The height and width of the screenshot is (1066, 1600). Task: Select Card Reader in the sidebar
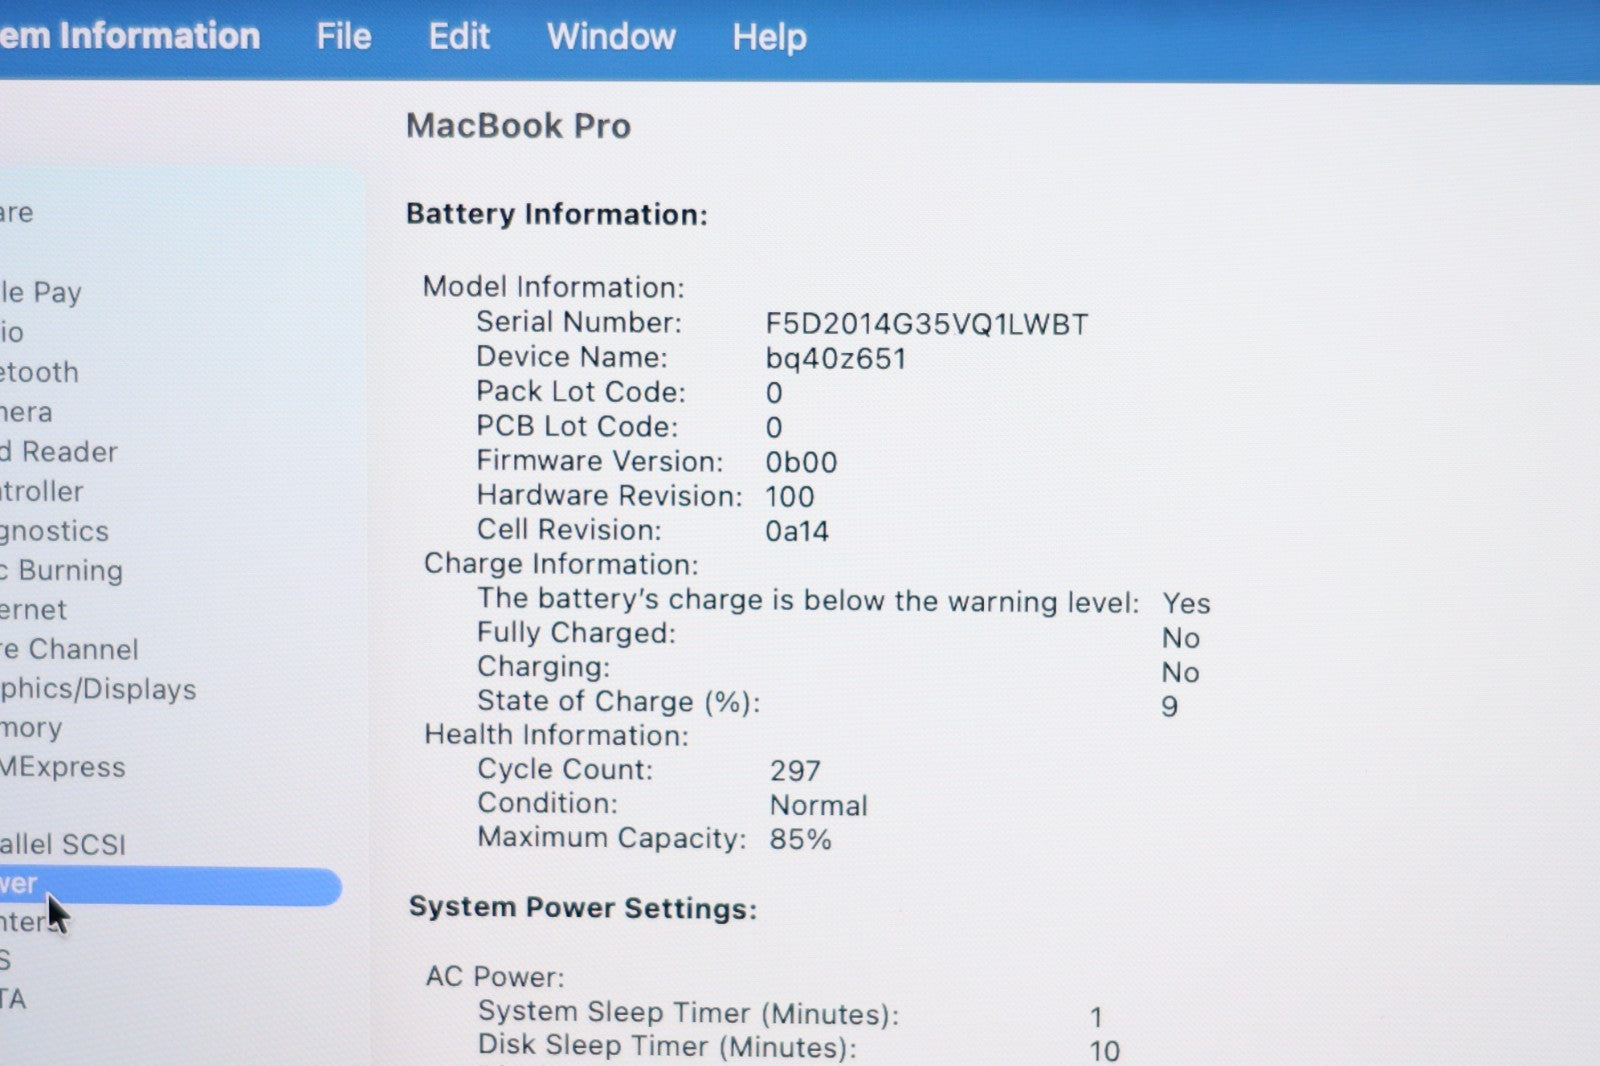tap(59, 452)
